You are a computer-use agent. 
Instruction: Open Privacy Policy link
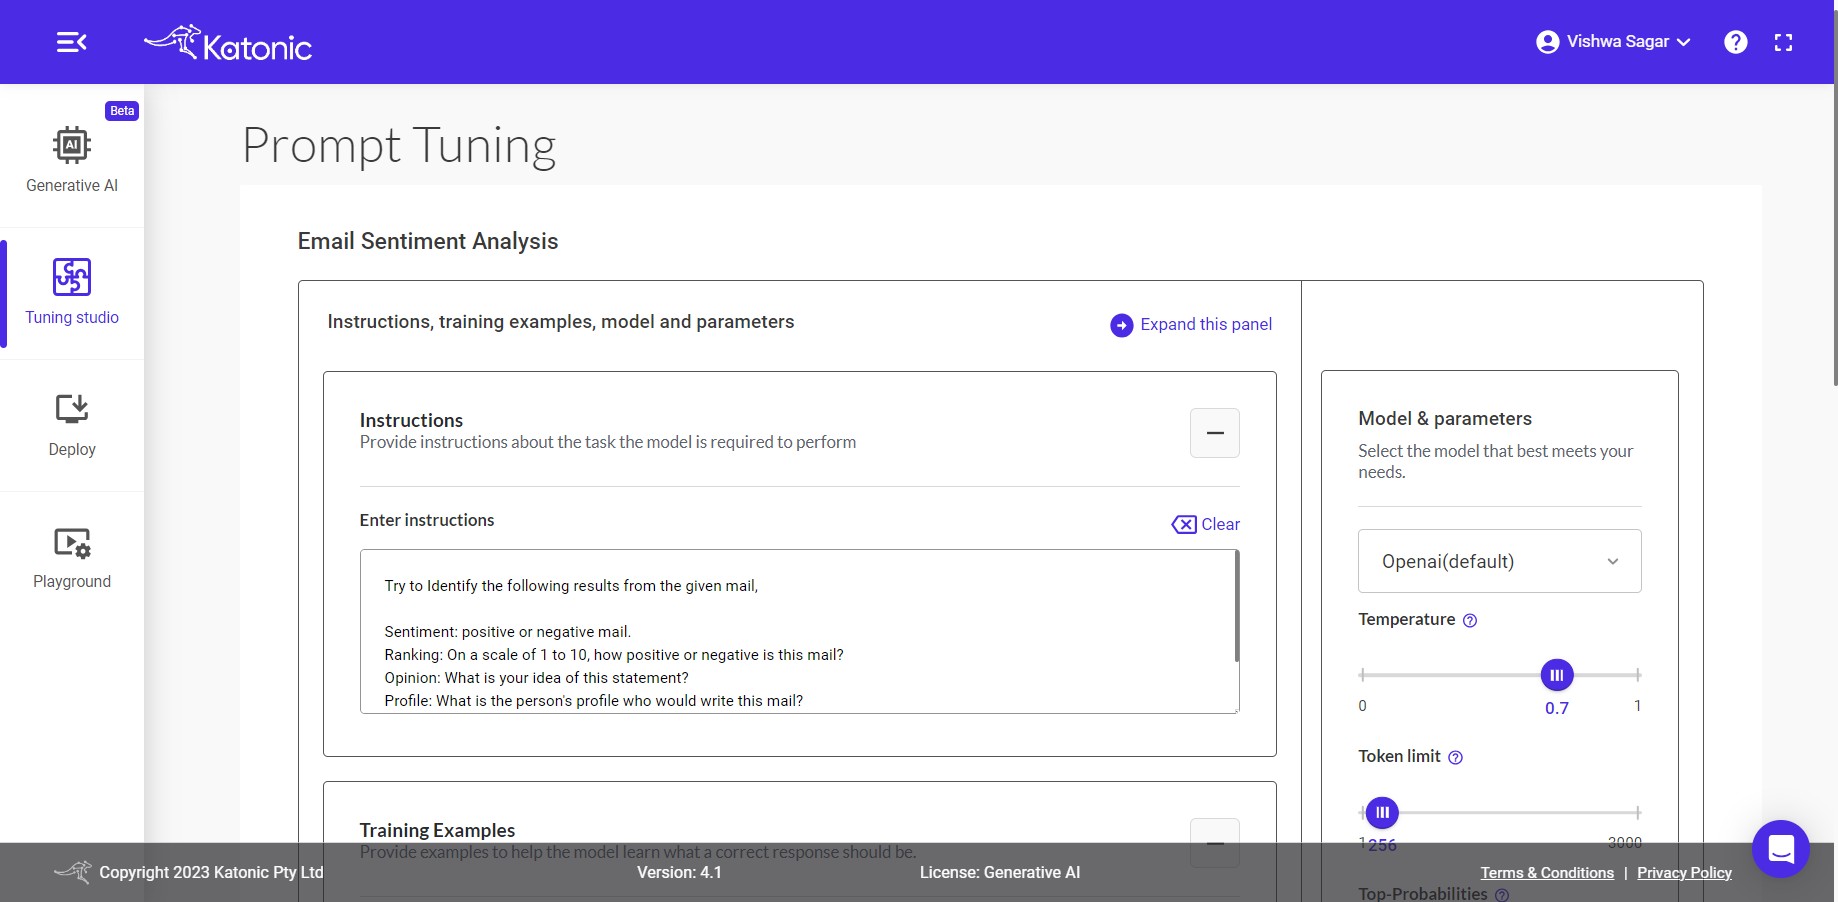(1684, 873)
